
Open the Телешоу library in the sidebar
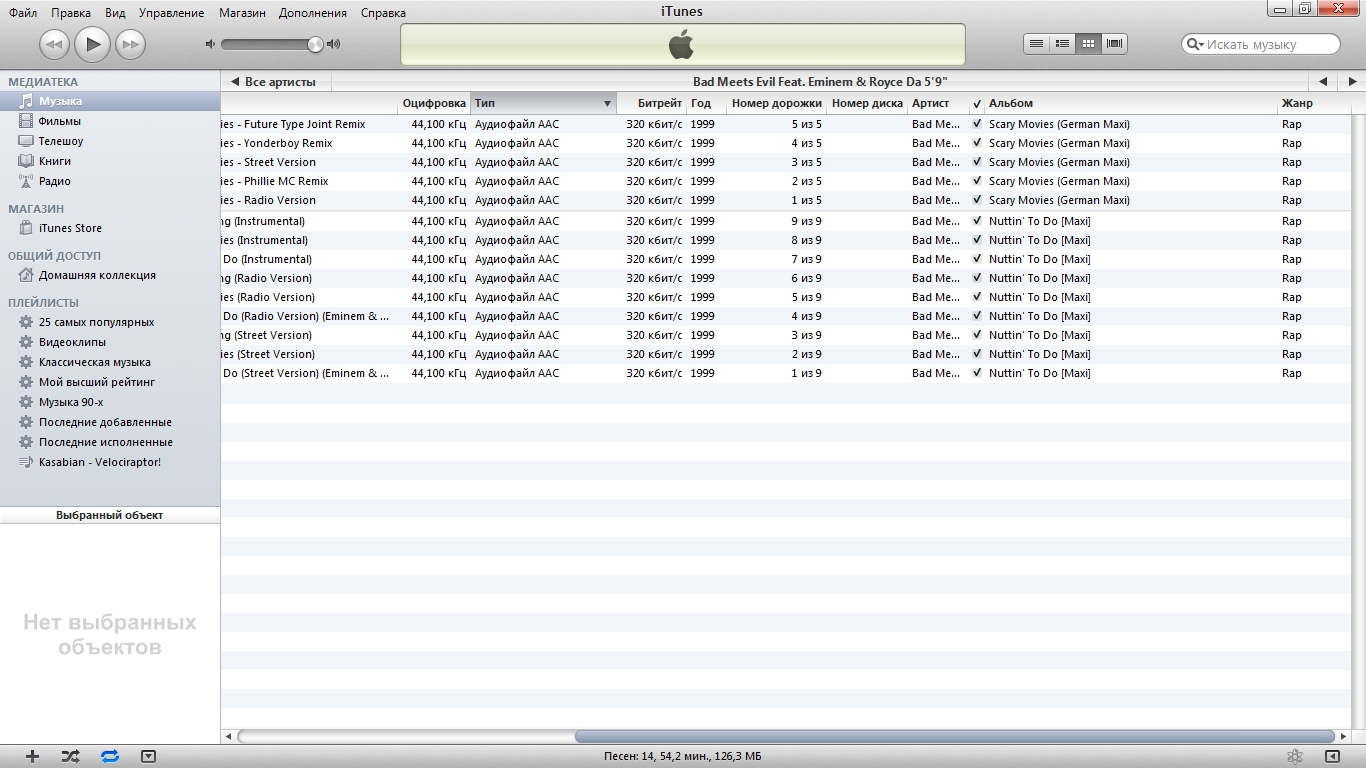[x=110, y=141]
